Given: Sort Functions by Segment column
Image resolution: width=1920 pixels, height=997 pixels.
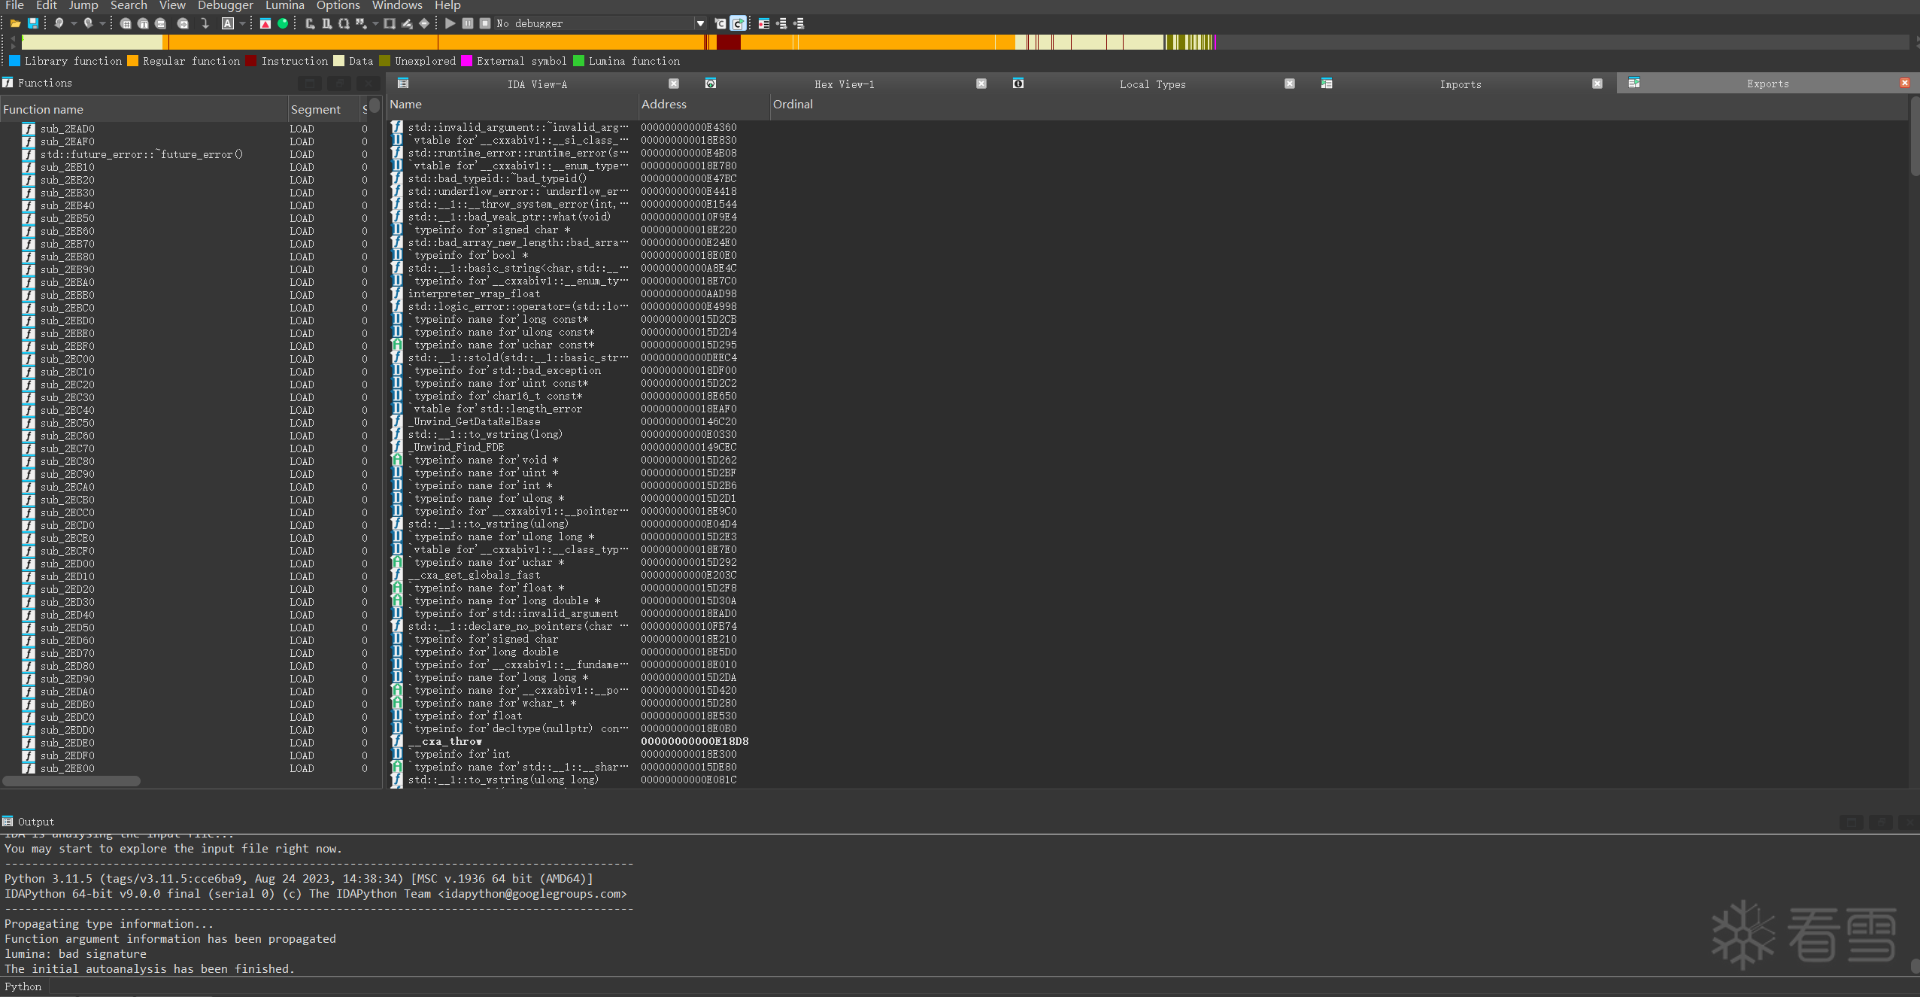Looking at the screenshot, I should click(323, 110).
